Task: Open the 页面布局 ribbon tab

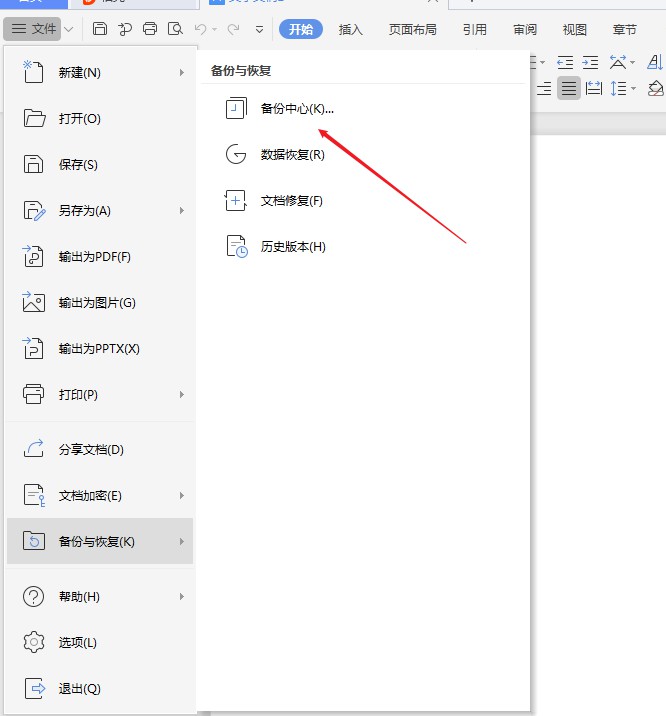Action: tap(413, 30)
